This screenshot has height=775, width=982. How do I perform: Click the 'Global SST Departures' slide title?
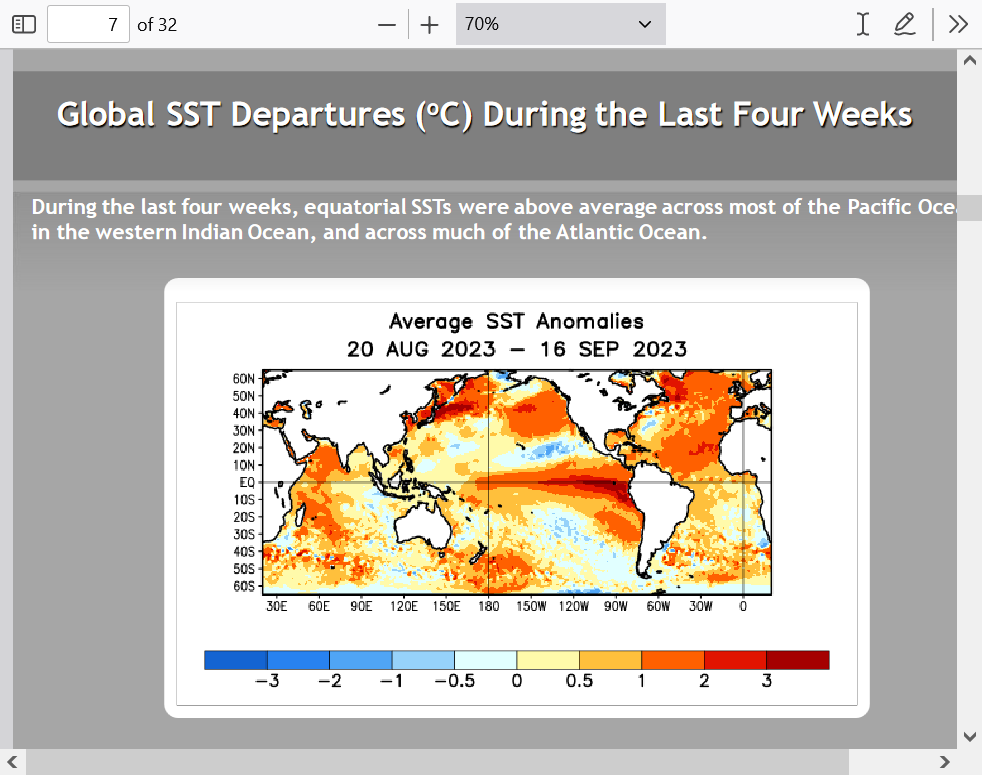click(x=484, y=114)
